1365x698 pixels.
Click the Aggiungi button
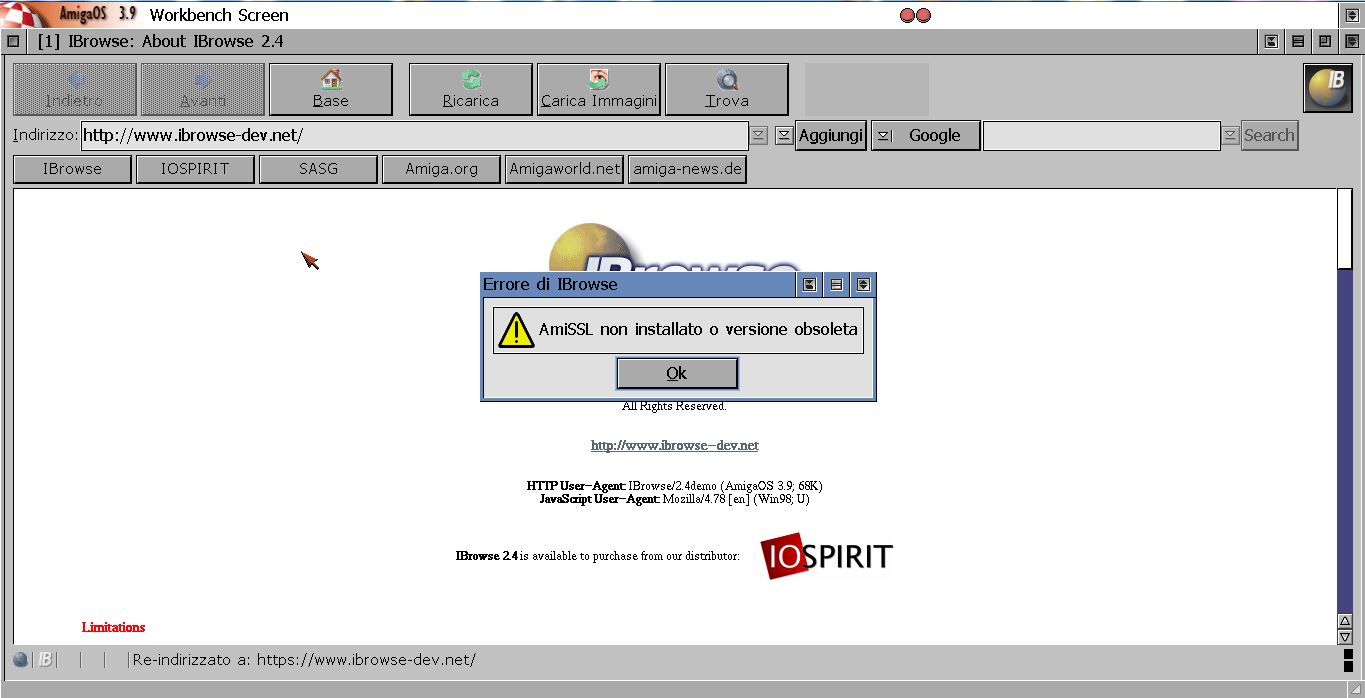[x=830, y=136]
